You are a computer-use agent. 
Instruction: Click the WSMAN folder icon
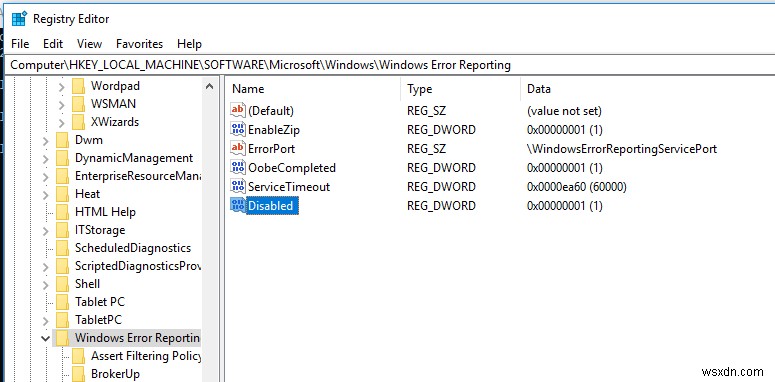point(79,104)
